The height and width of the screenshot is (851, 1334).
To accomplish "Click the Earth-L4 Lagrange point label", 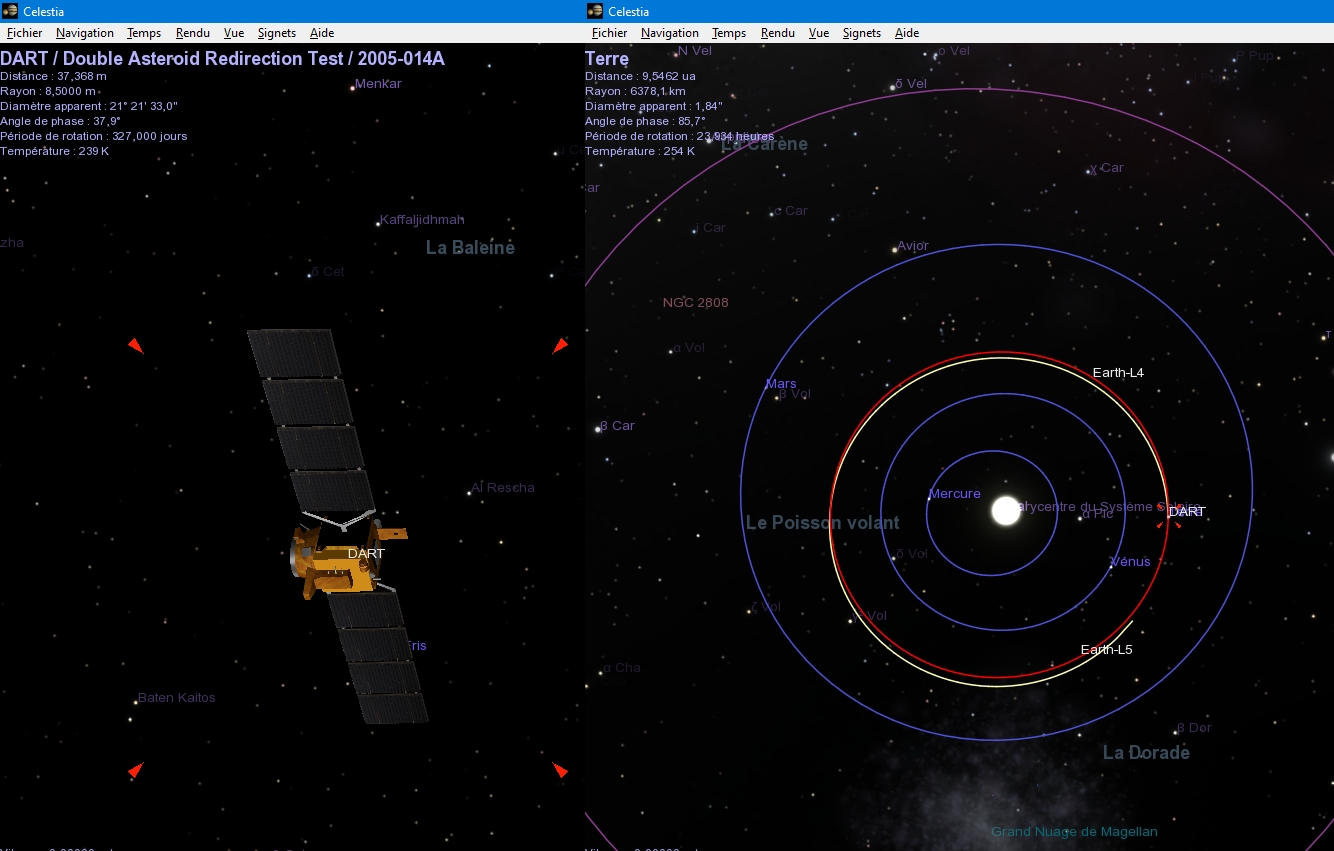I will 1118,373.
